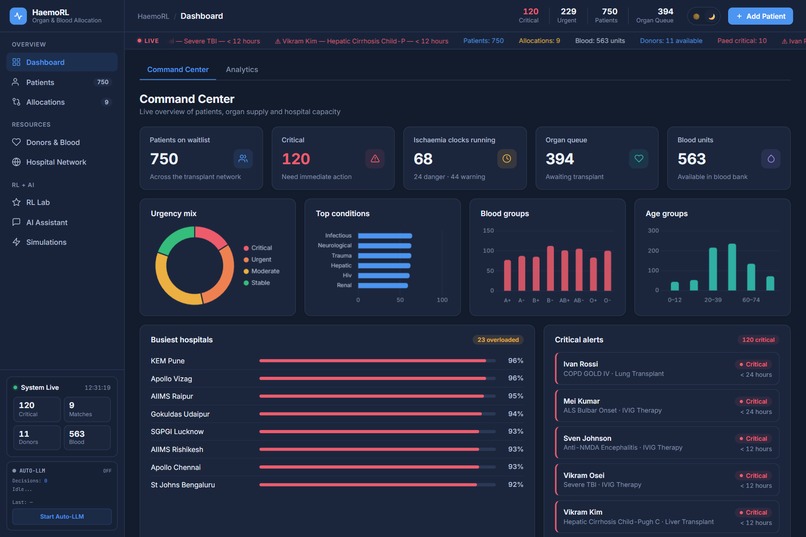Click the Gokuldas Udaipur hospital name
The image size is (806, 537).
coord(180,414)
